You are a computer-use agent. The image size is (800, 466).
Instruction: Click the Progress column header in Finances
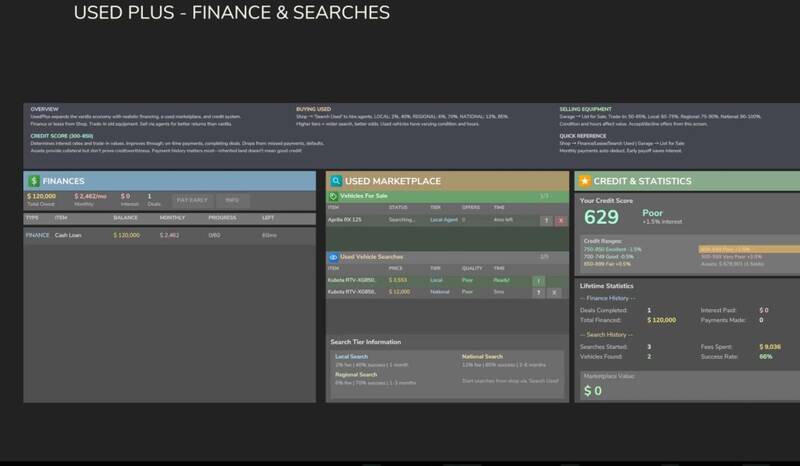(x=224, y=217)
